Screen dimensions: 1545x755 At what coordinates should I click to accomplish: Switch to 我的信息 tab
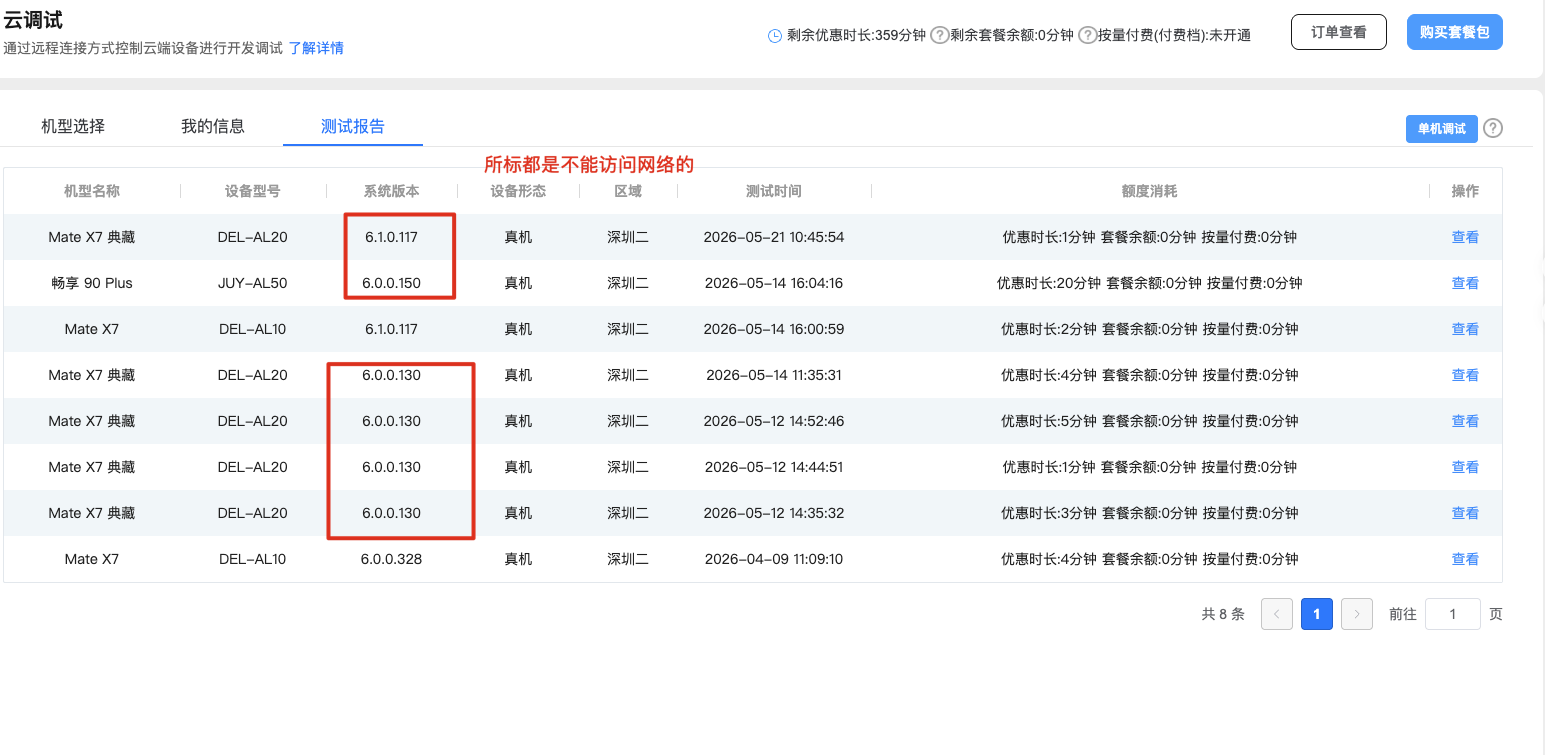(213, 126)
